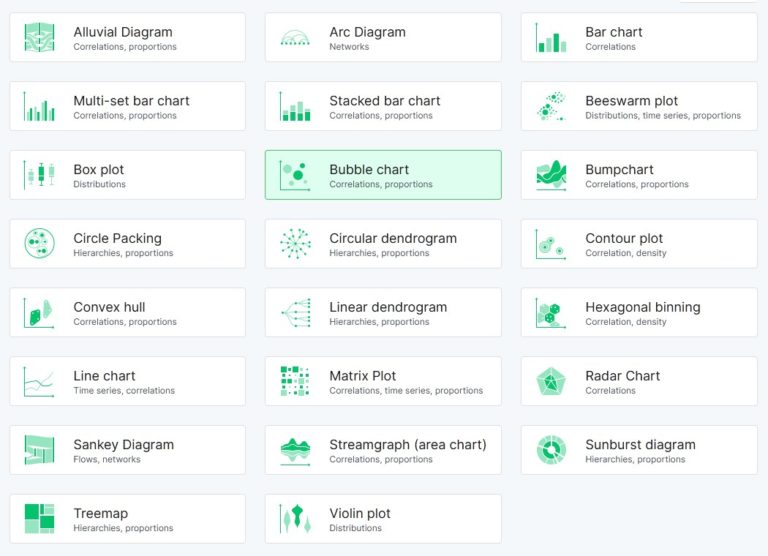This screenshot has height=556, width=768.
Task: Choose the Circular dendrogram title
Action: point(393,239)
